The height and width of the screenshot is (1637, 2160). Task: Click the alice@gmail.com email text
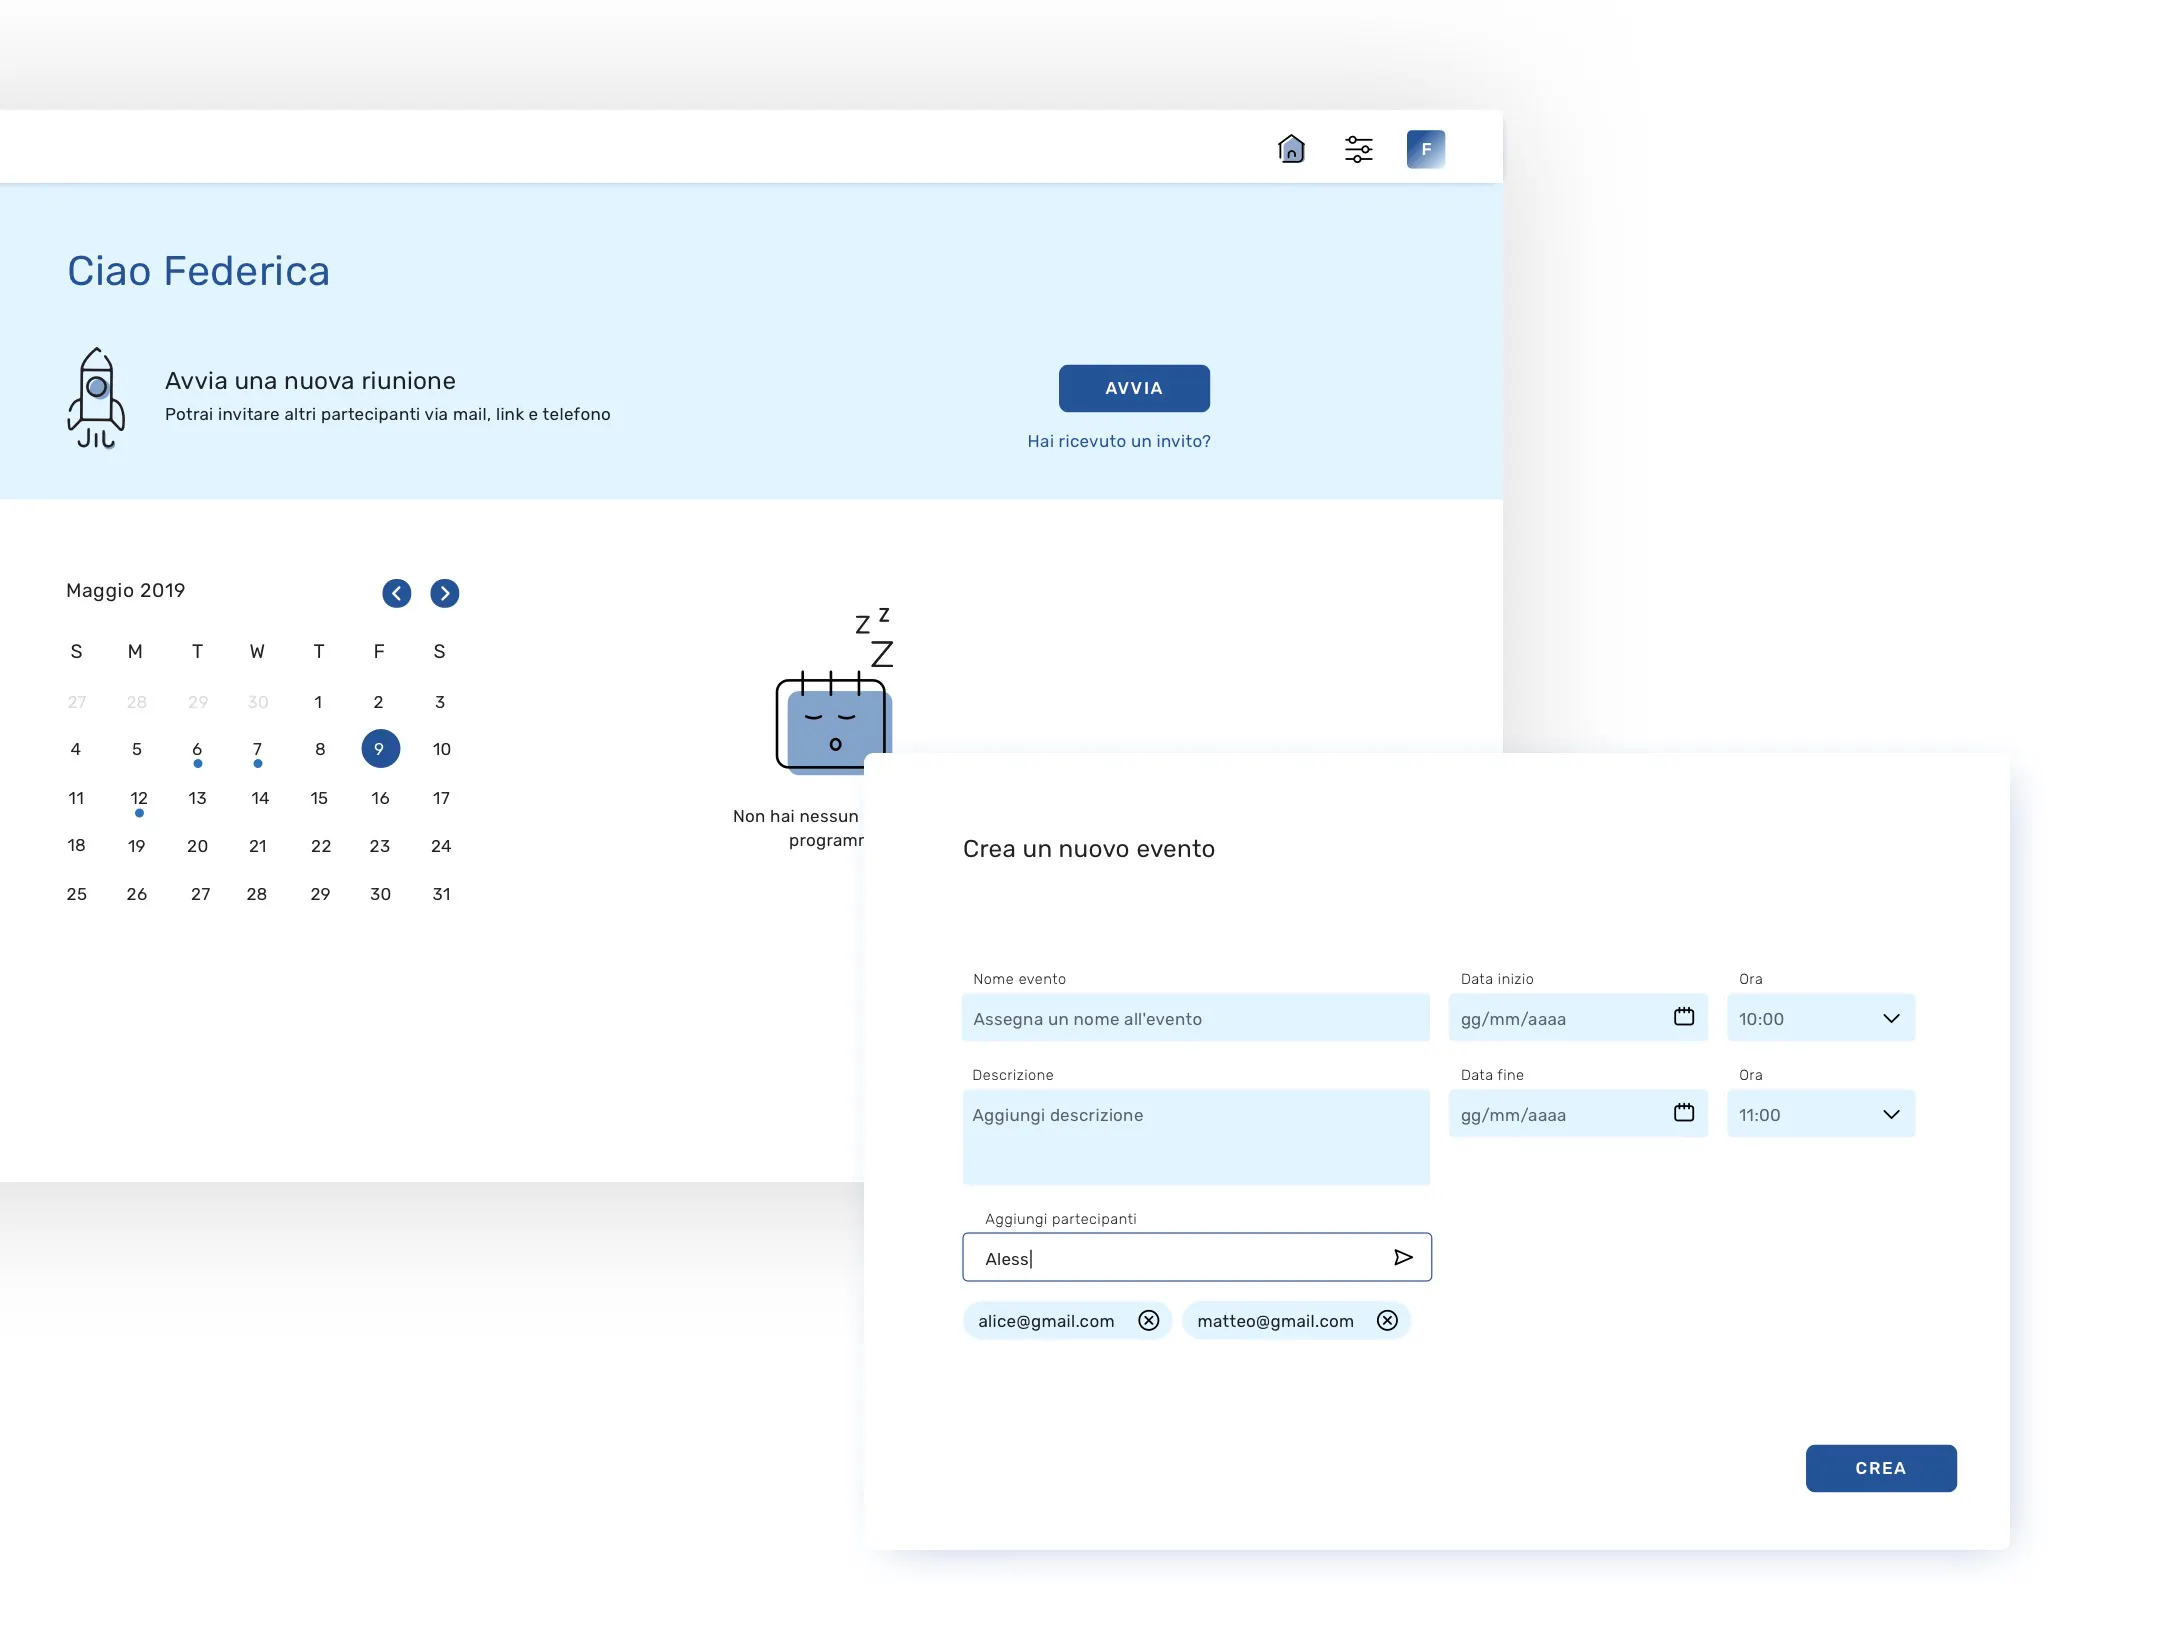pos(1046,1321)
